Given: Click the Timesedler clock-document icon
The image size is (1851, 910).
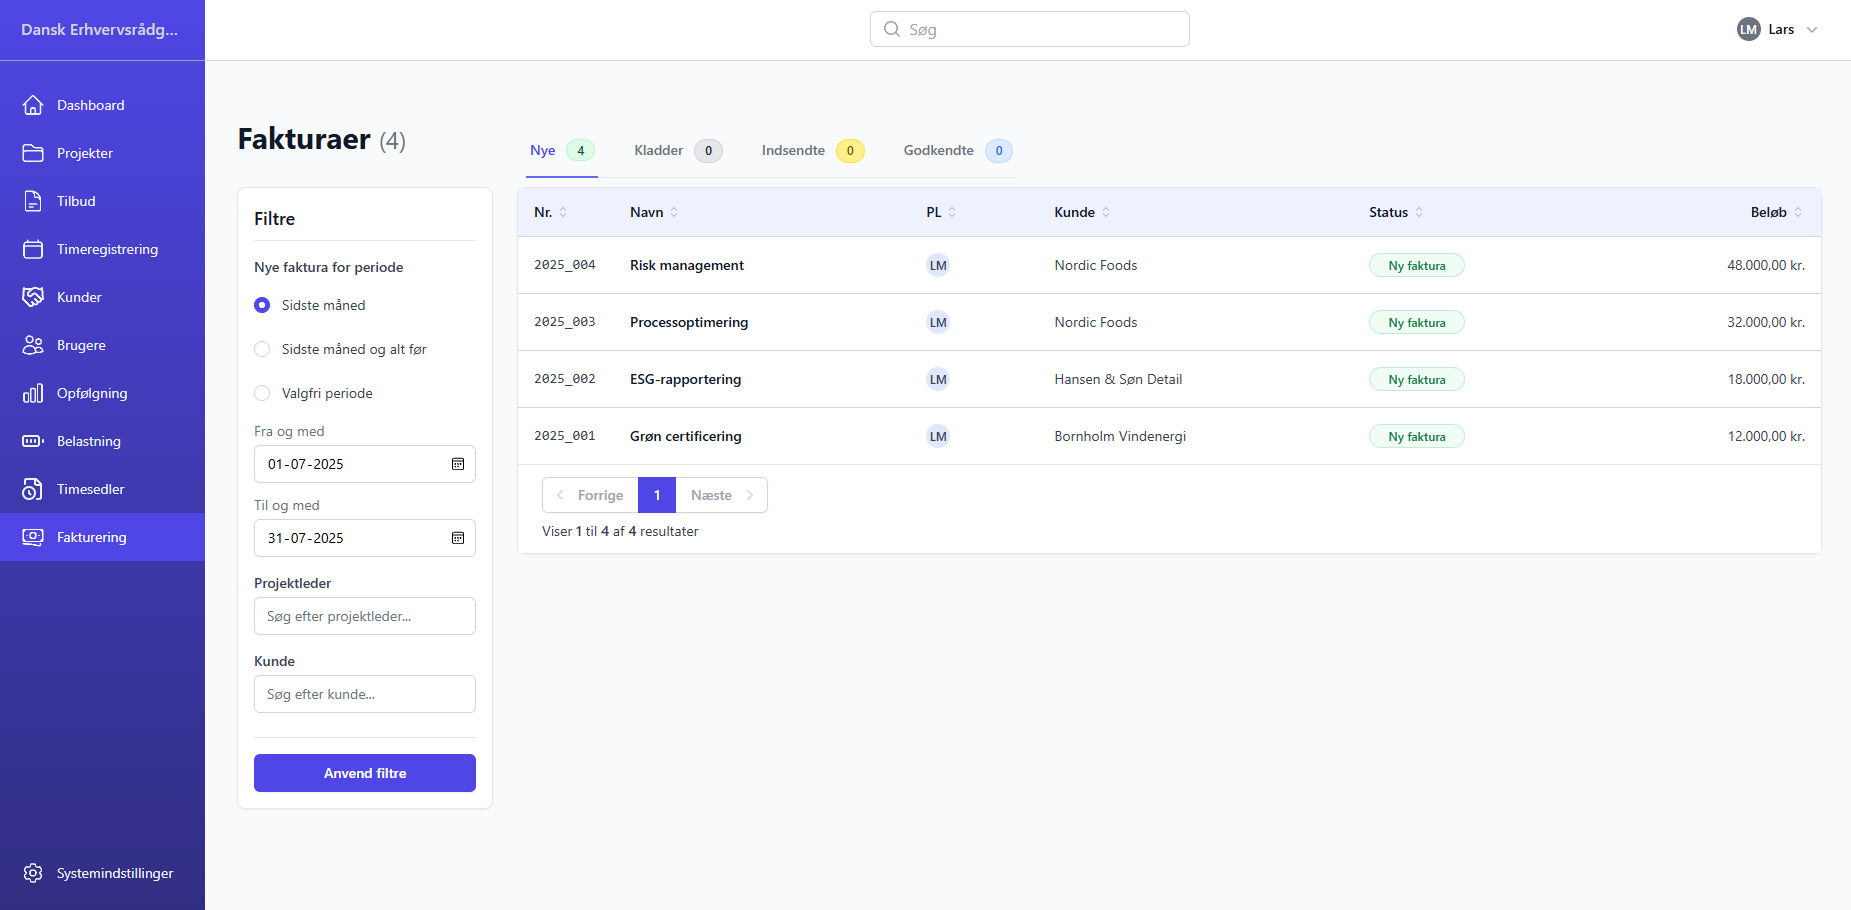Looking at the screenshot, I should (x=33, y=489).
